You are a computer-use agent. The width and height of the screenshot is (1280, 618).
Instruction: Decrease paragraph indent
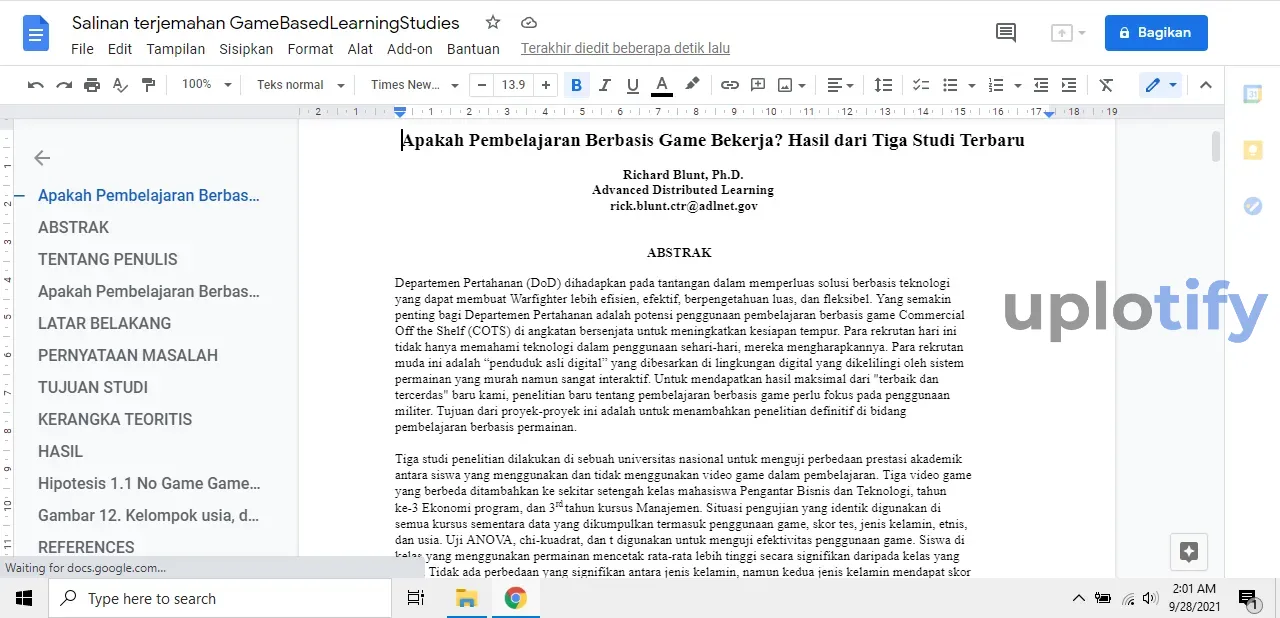coord(1041,85)
